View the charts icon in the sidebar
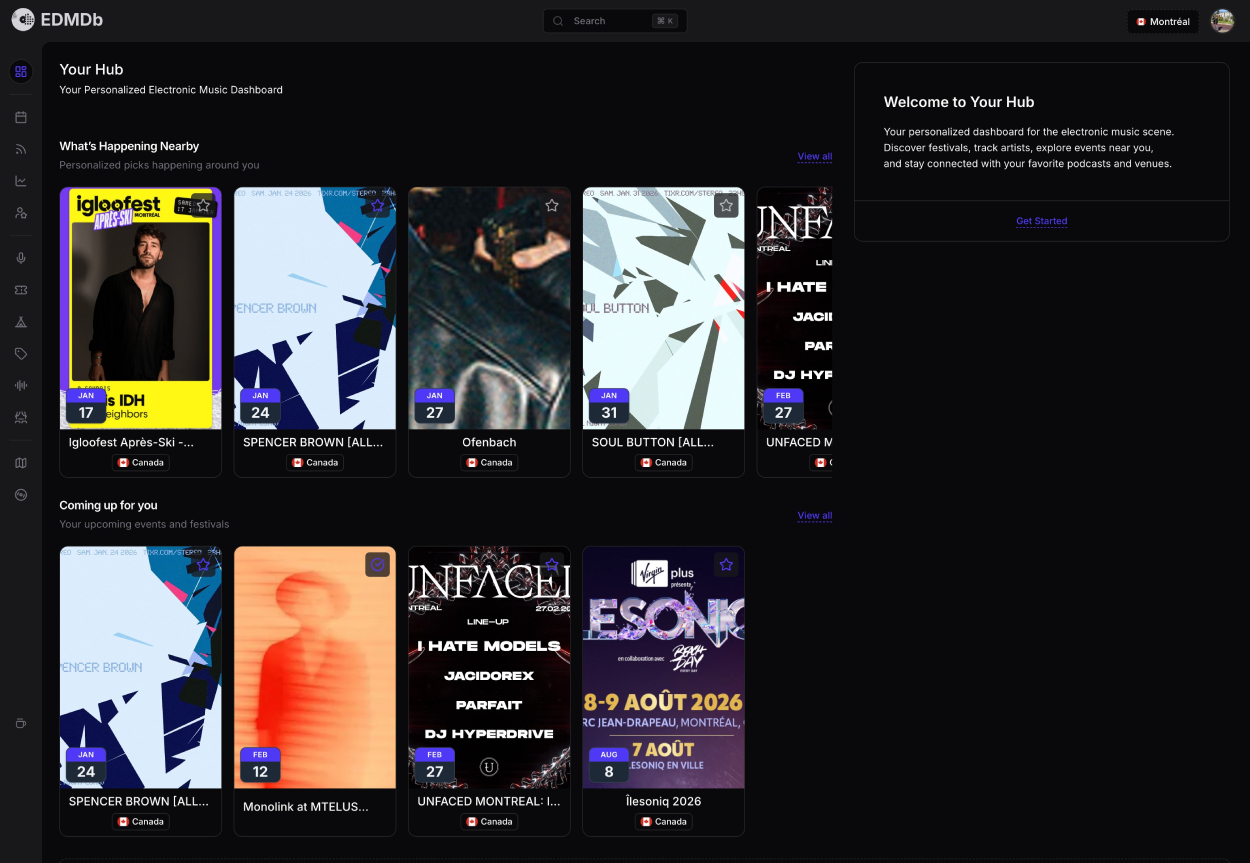This screenshot has height=863, width=1250. point(20,181)
